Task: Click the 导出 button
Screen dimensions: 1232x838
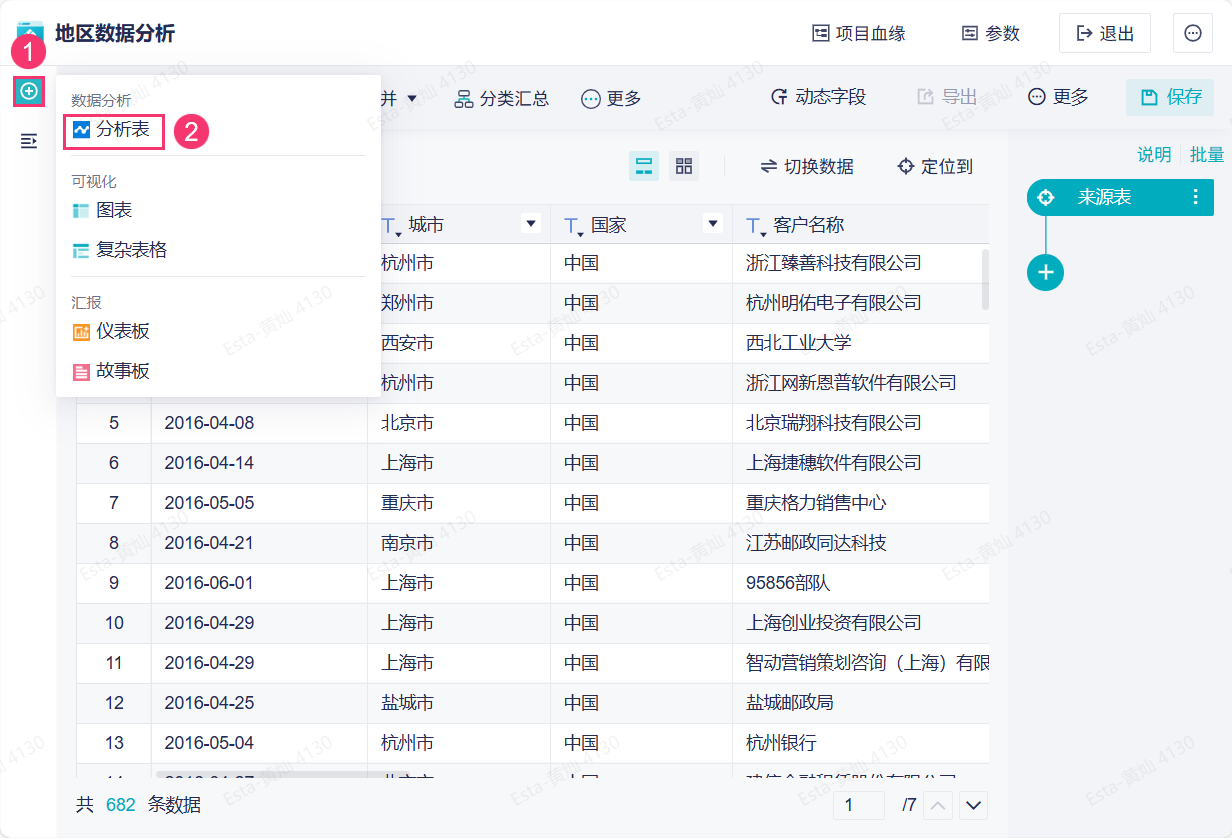Action: click(946, 97)
